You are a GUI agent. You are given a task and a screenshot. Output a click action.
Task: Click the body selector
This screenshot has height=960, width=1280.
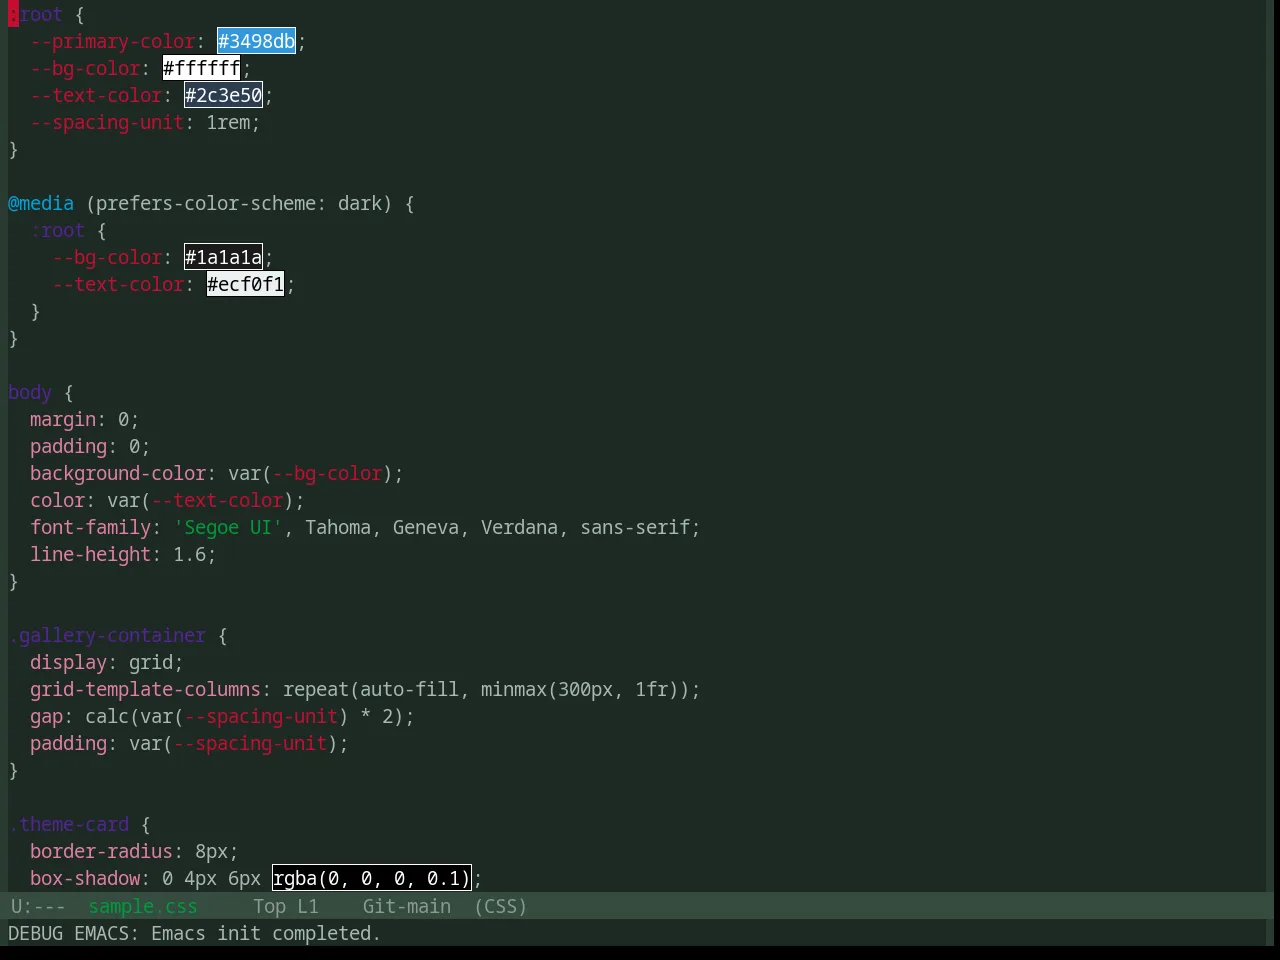tap(30, 392)
